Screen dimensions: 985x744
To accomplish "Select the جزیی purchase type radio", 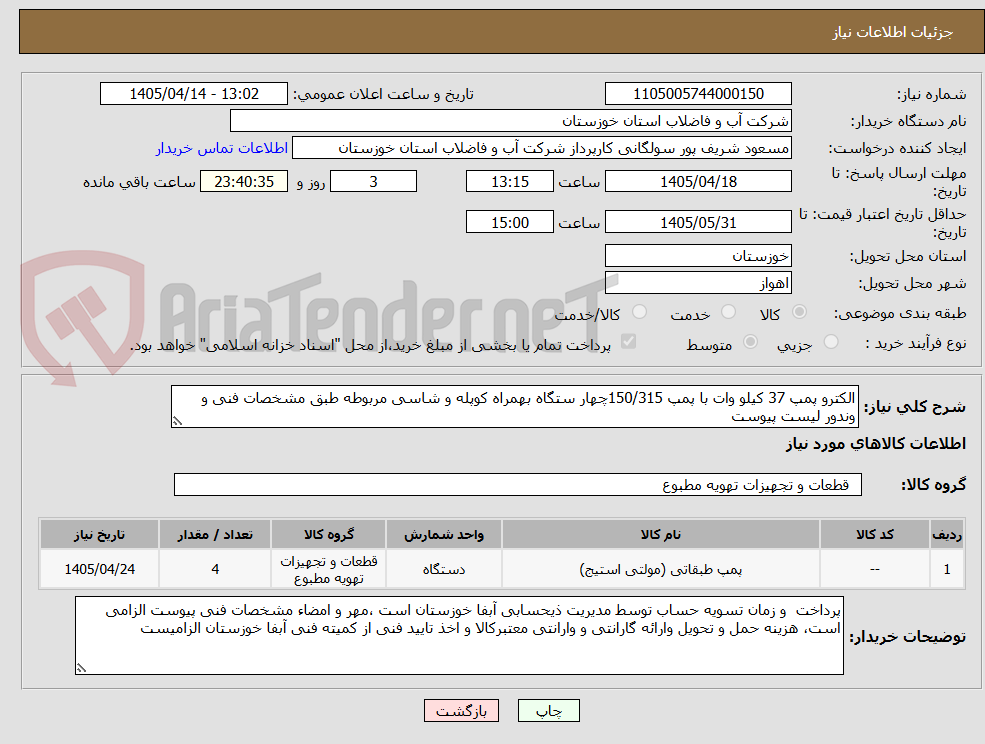I will coord(831,342).
